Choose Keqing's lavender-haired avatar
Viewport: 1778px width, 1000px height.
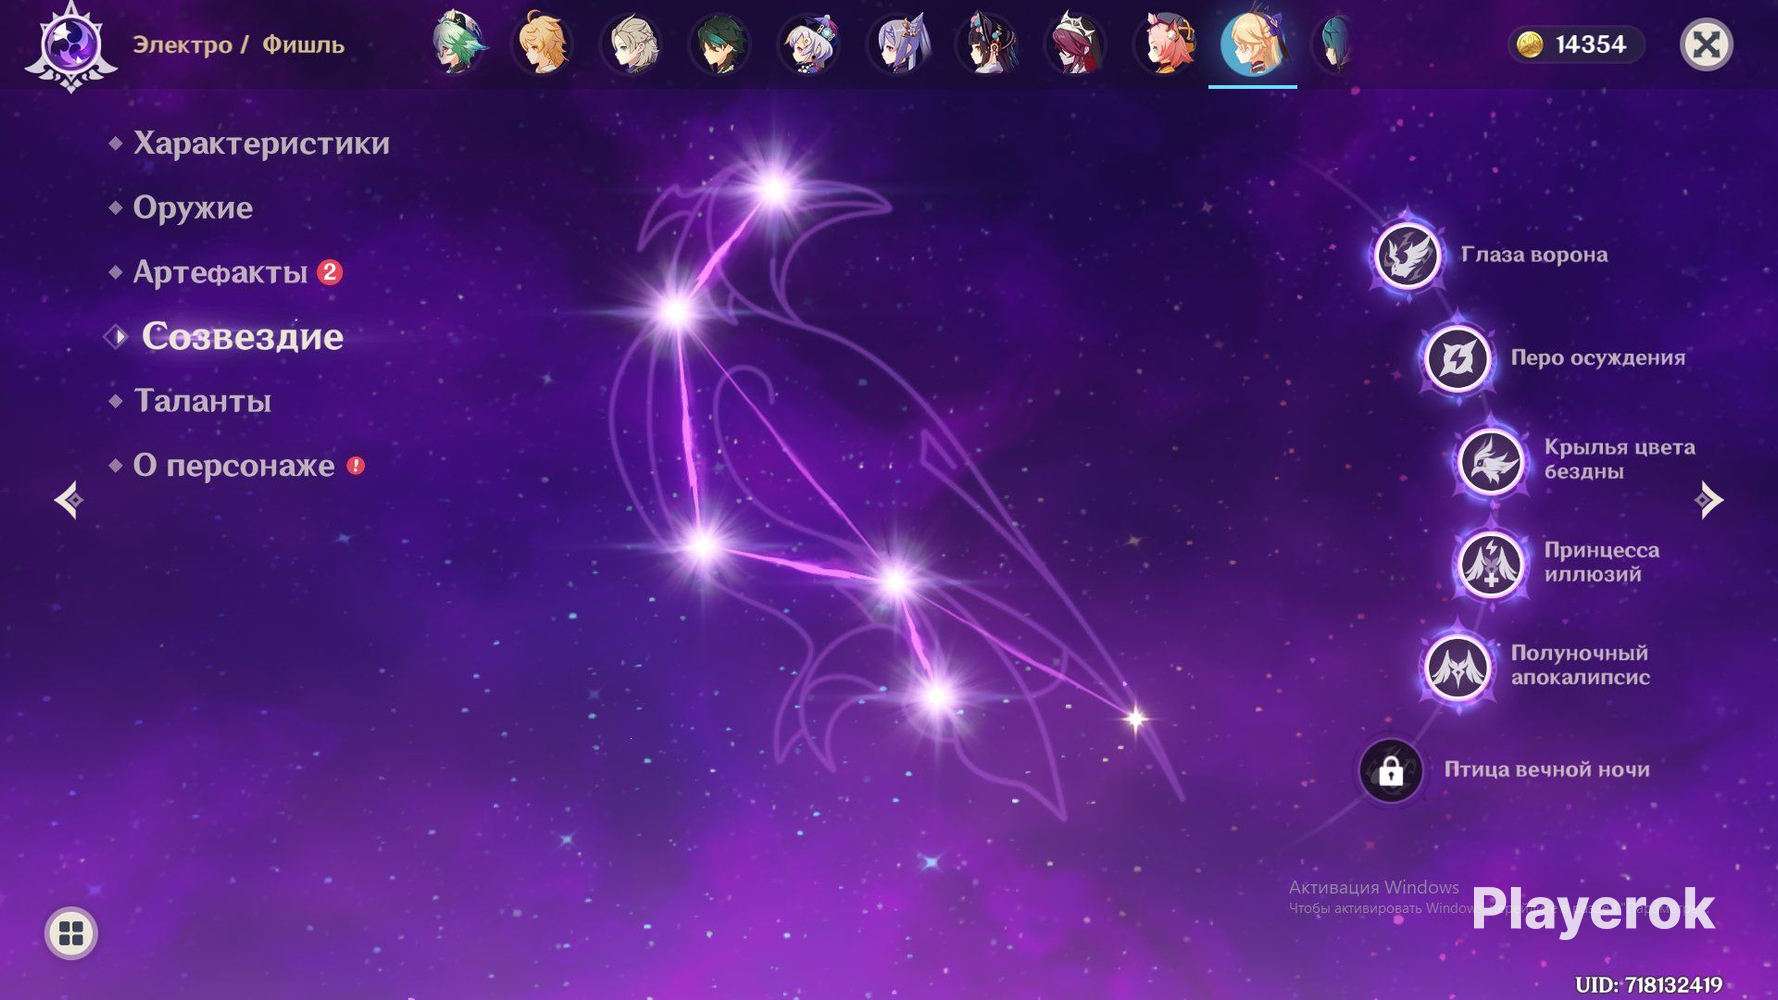tap(898, 44)
